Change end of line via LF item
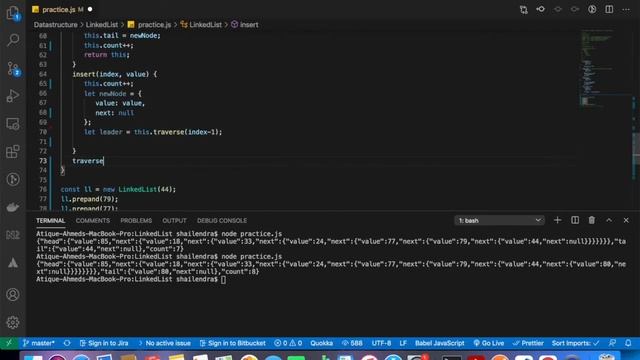 coord(403,343)
